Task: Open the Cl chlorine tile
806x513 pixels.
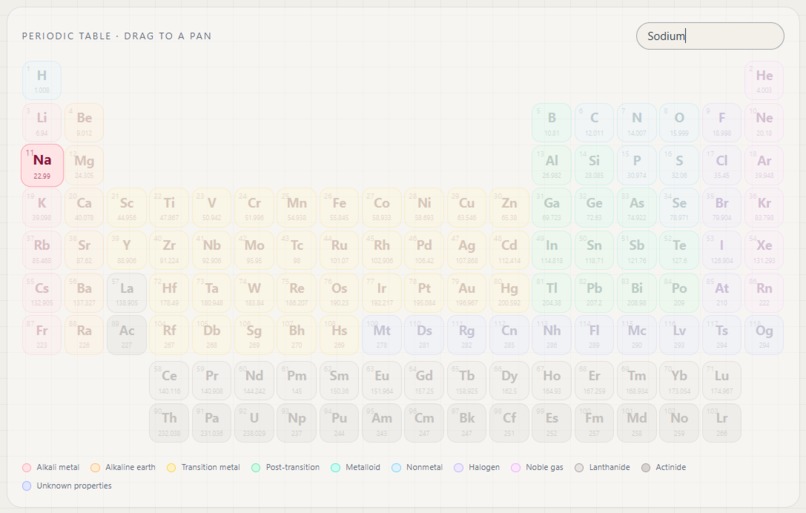Action: pyautogui.click(x=722, y=166)
